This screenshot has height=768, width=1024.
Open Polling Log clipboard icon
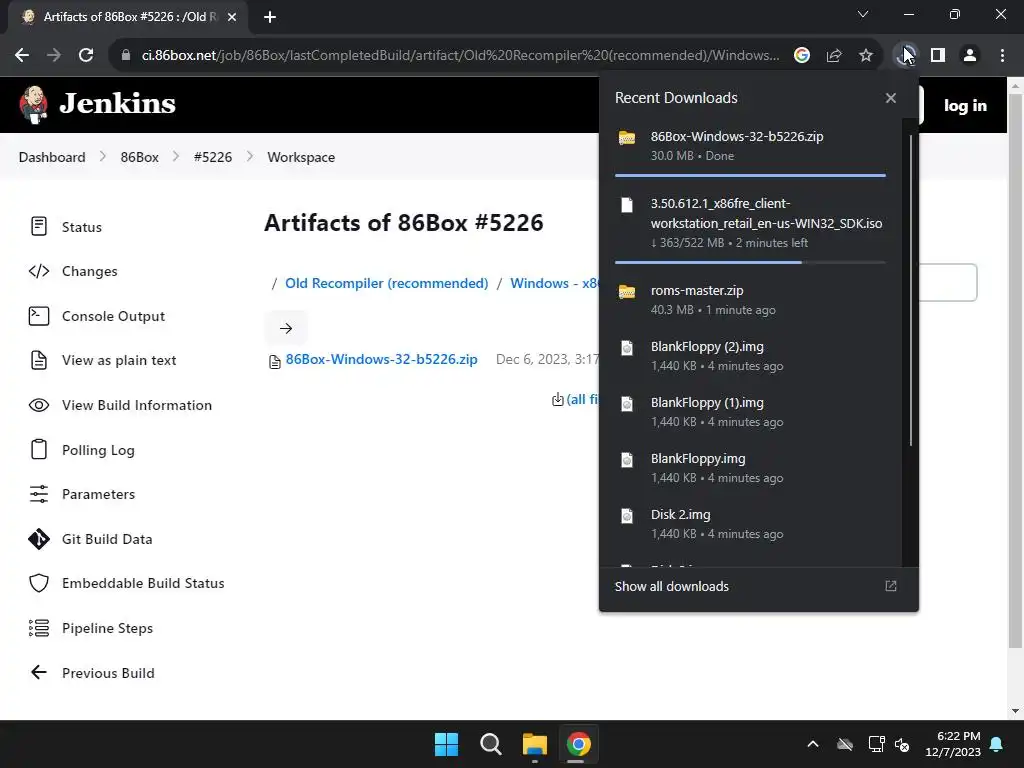pyautogui.click(x=39, y=449)
